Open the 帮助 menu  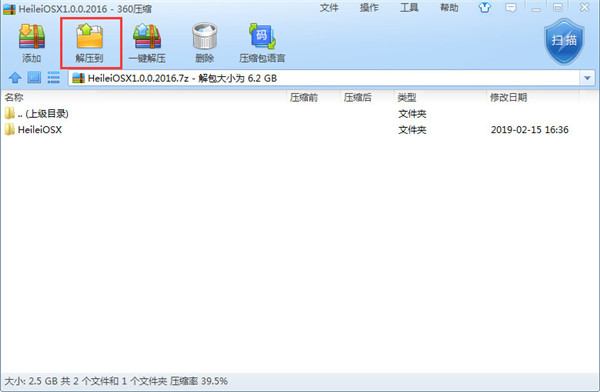pos(449,8)
